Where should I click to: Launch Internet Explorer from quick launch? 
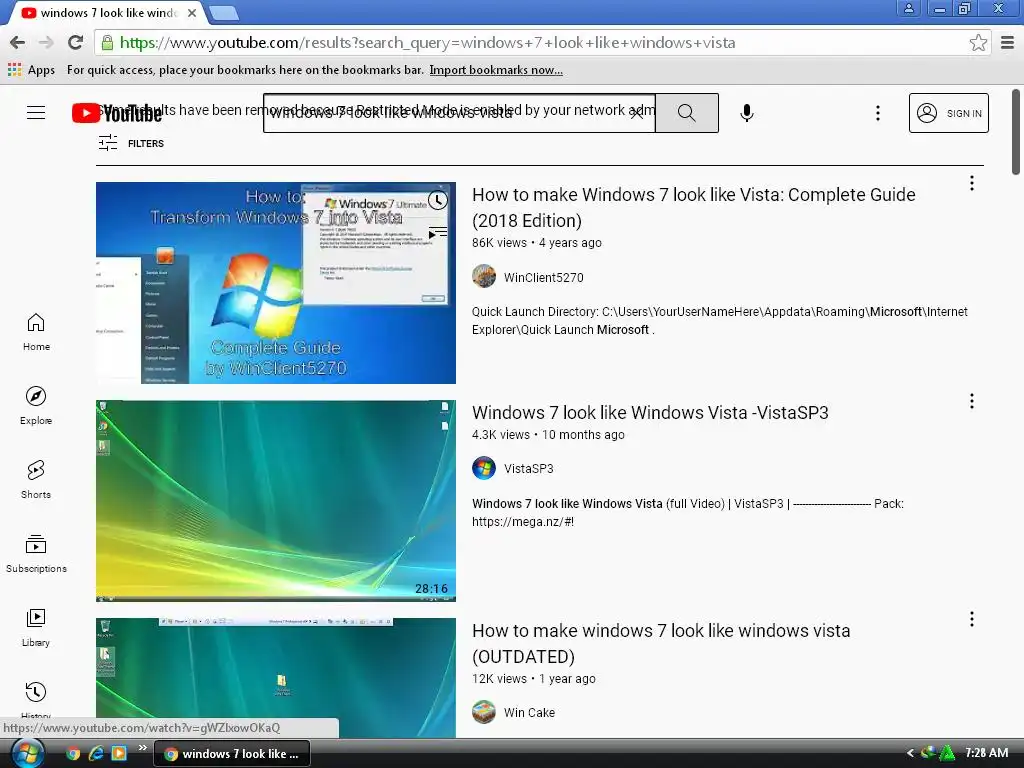[96, 754]
